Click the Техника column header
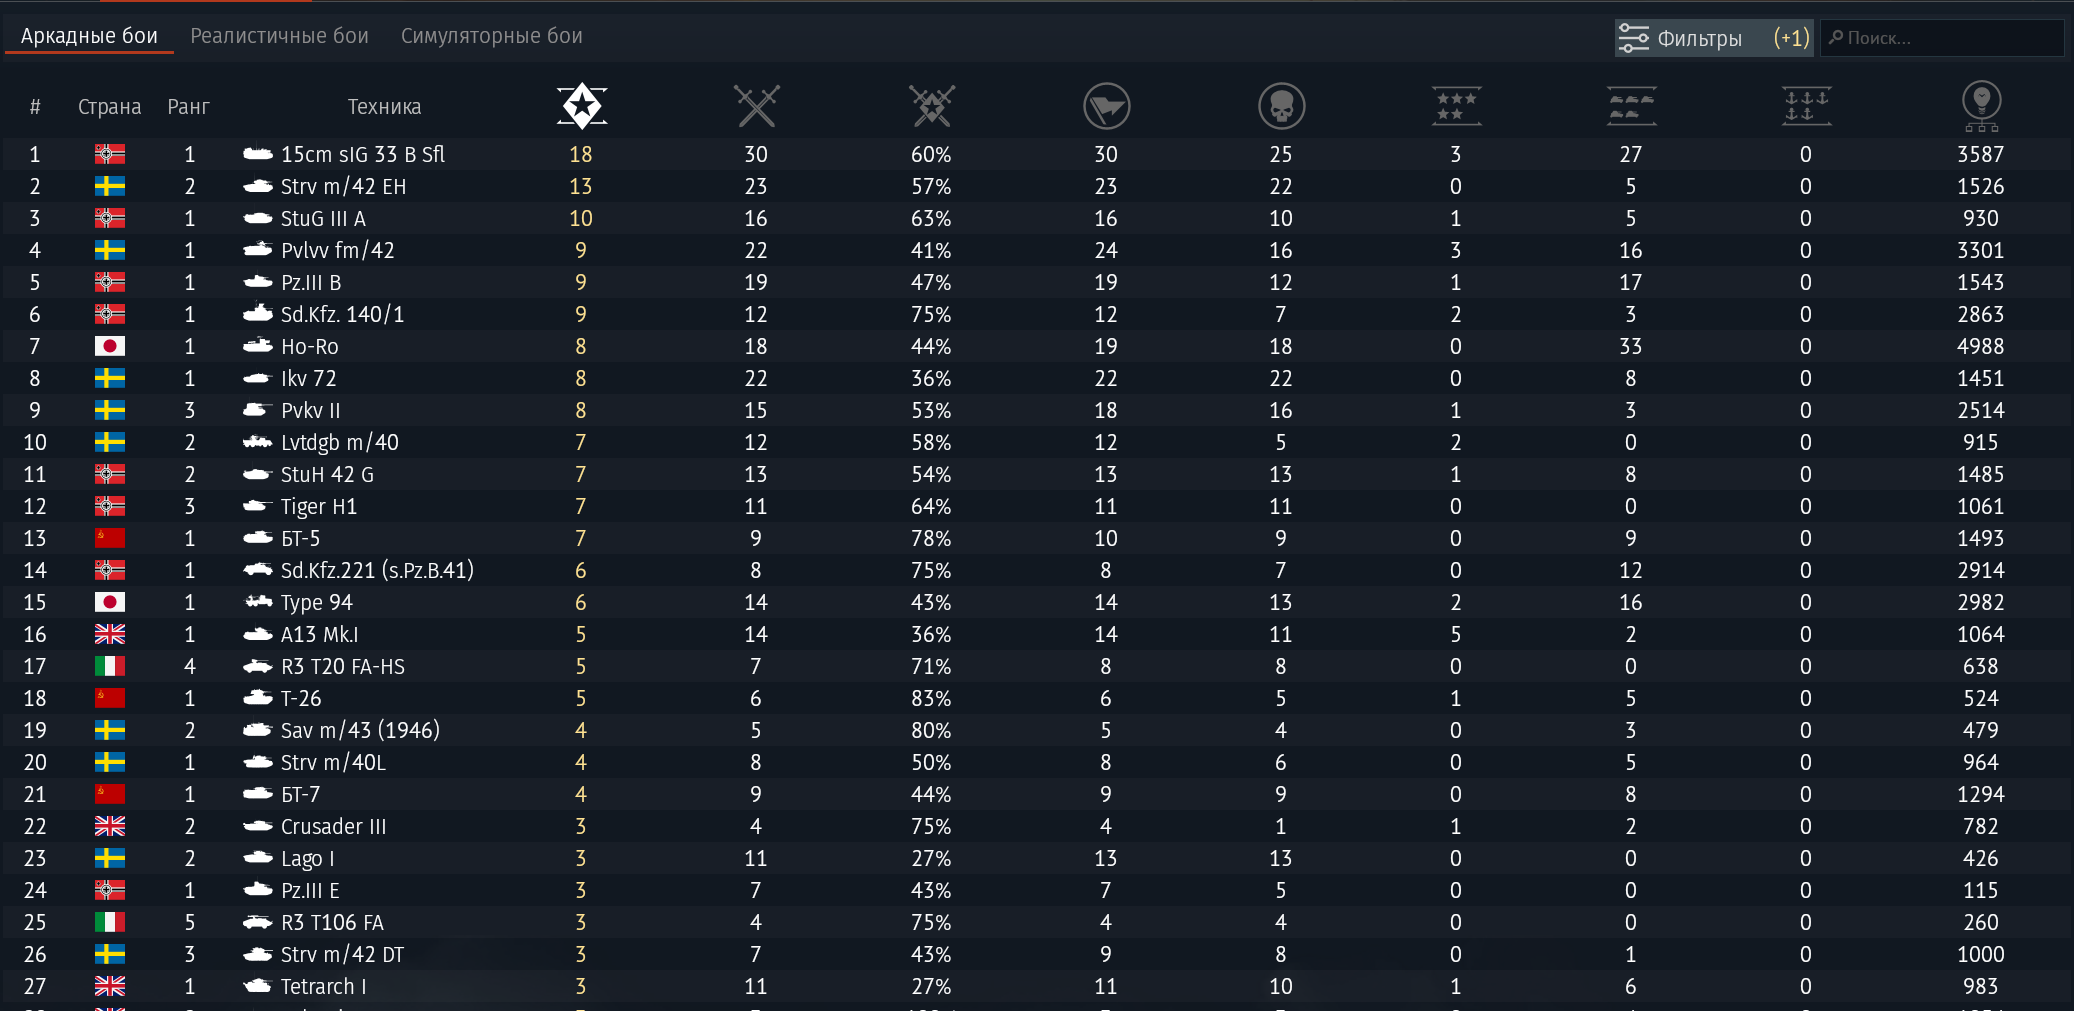2074x1011 pixels. (x=384, y=107)
